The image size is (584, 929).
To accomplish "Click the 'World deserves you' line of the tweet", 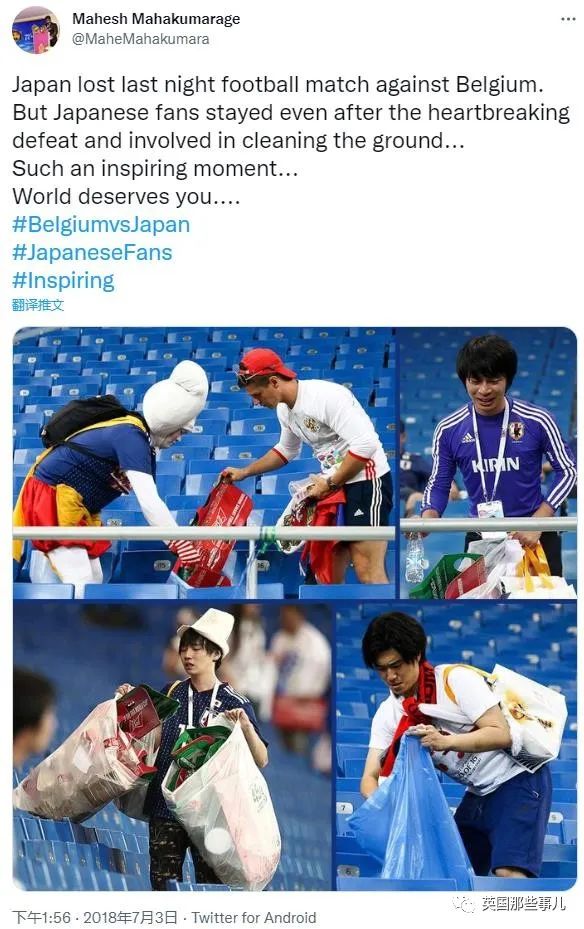I will tap(126, 197).
